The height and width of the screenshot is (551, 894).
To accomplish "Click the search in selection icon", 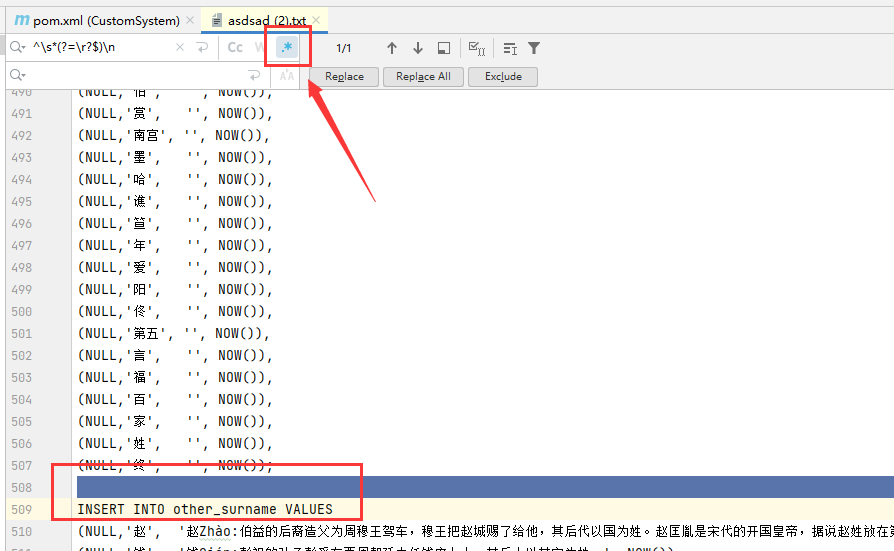I will click(444, 48).
